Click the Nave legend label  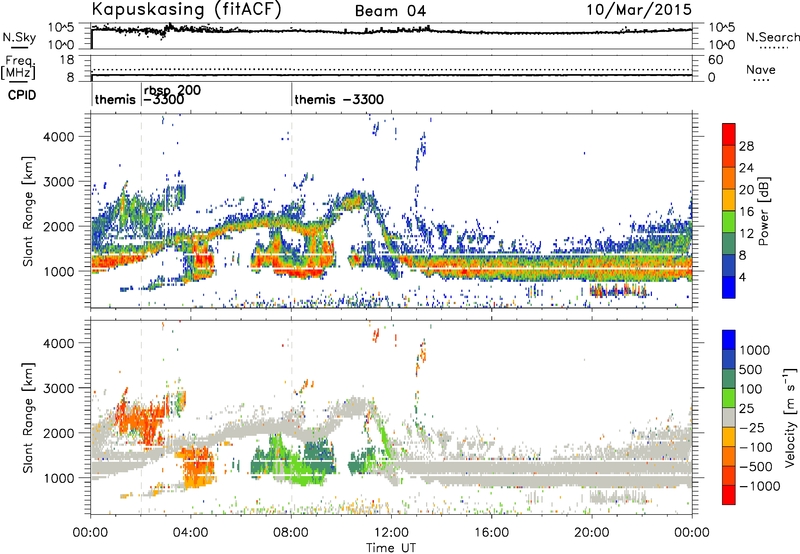[761, 70]
